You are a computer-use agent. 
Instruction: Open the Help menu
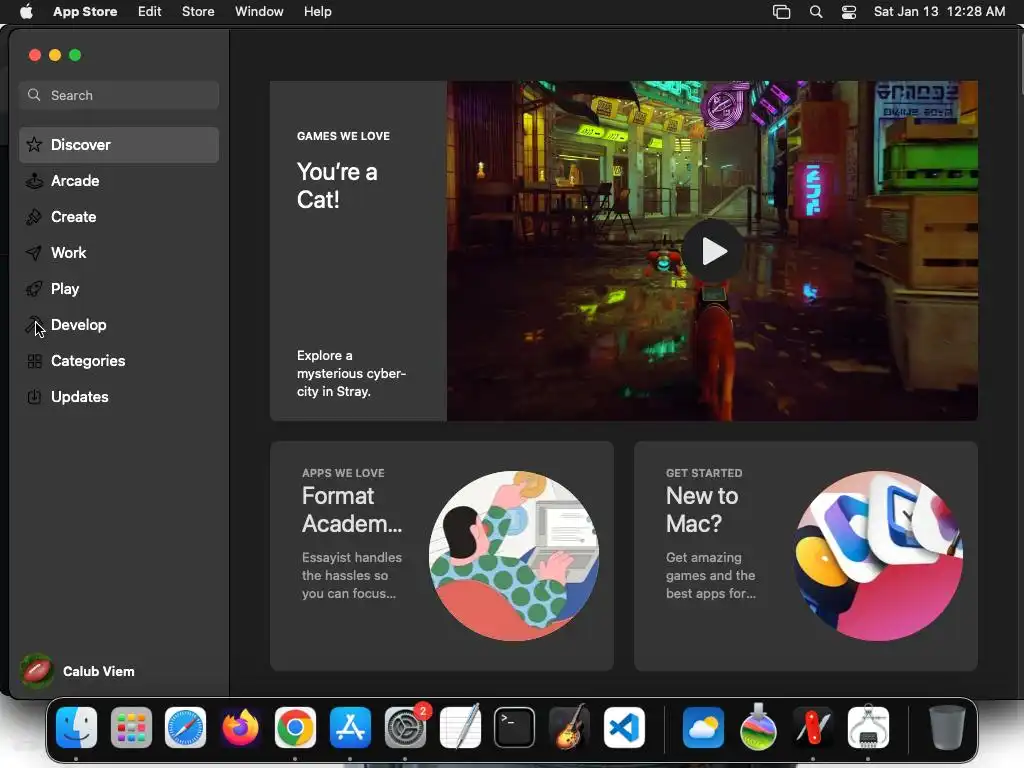(x=317, y=12)
